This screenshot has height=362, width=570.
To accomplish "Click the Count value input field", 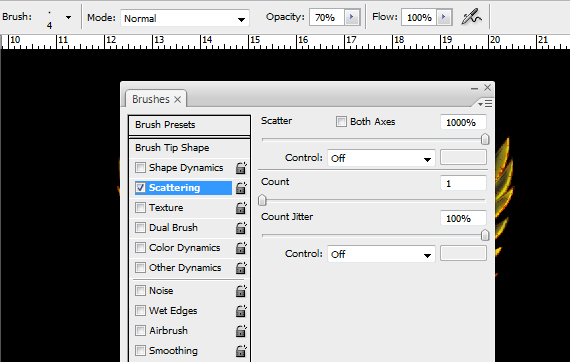I will tap(463, 183).
